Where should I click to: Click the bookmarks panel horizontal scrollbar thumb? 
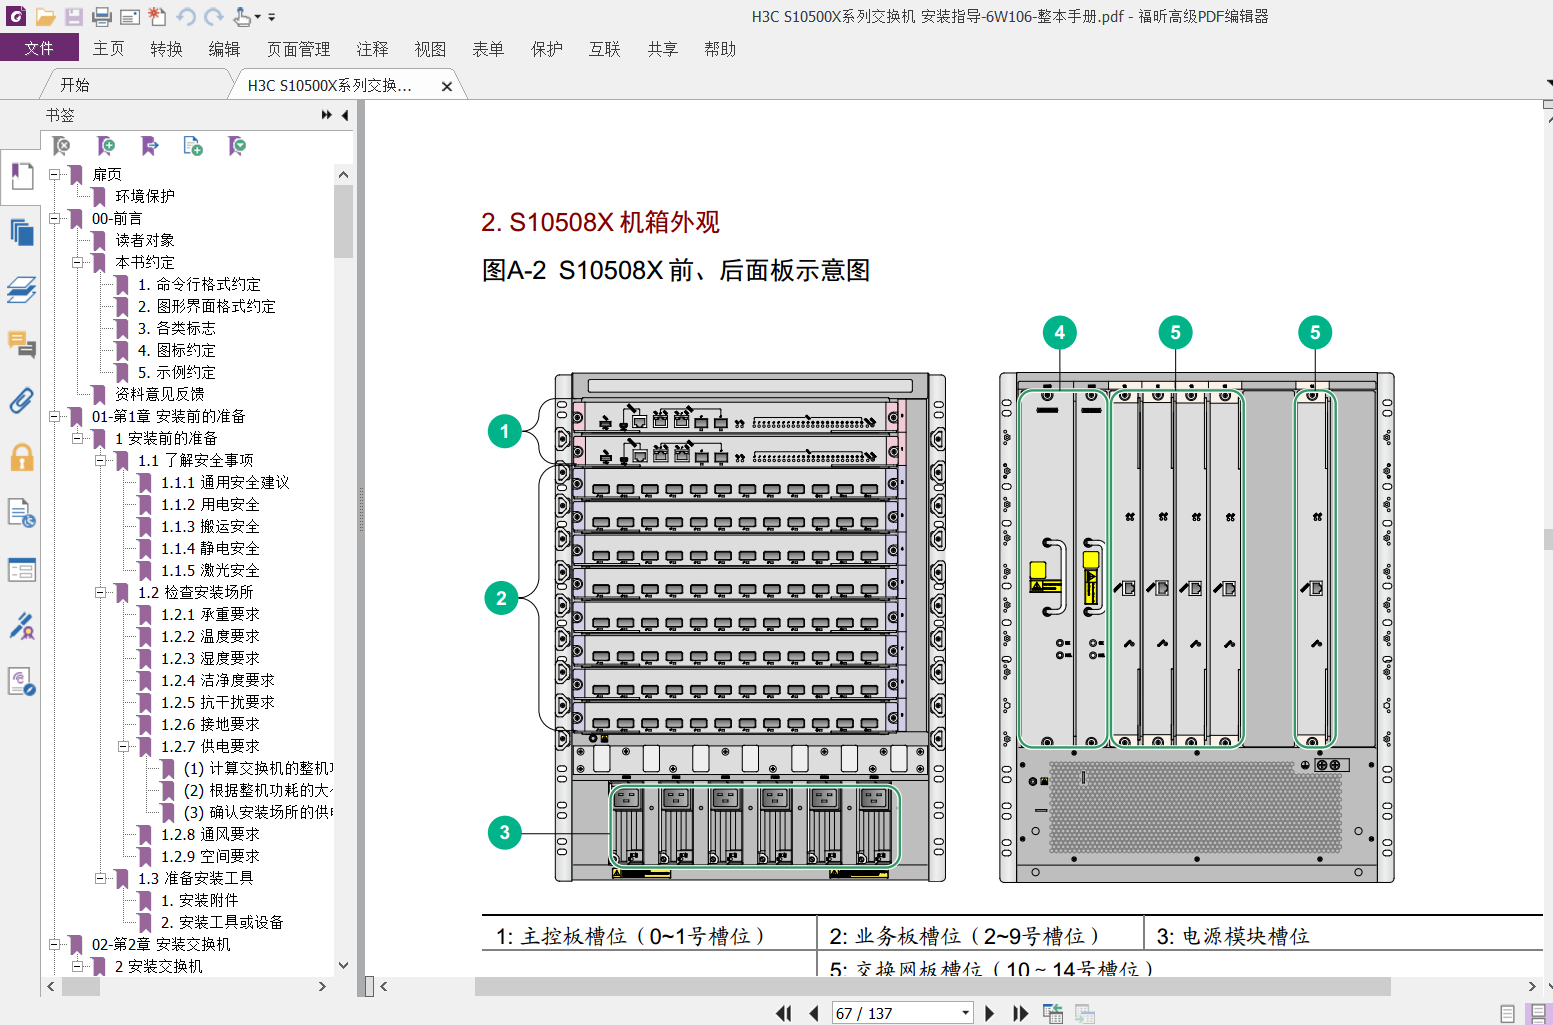81,986
